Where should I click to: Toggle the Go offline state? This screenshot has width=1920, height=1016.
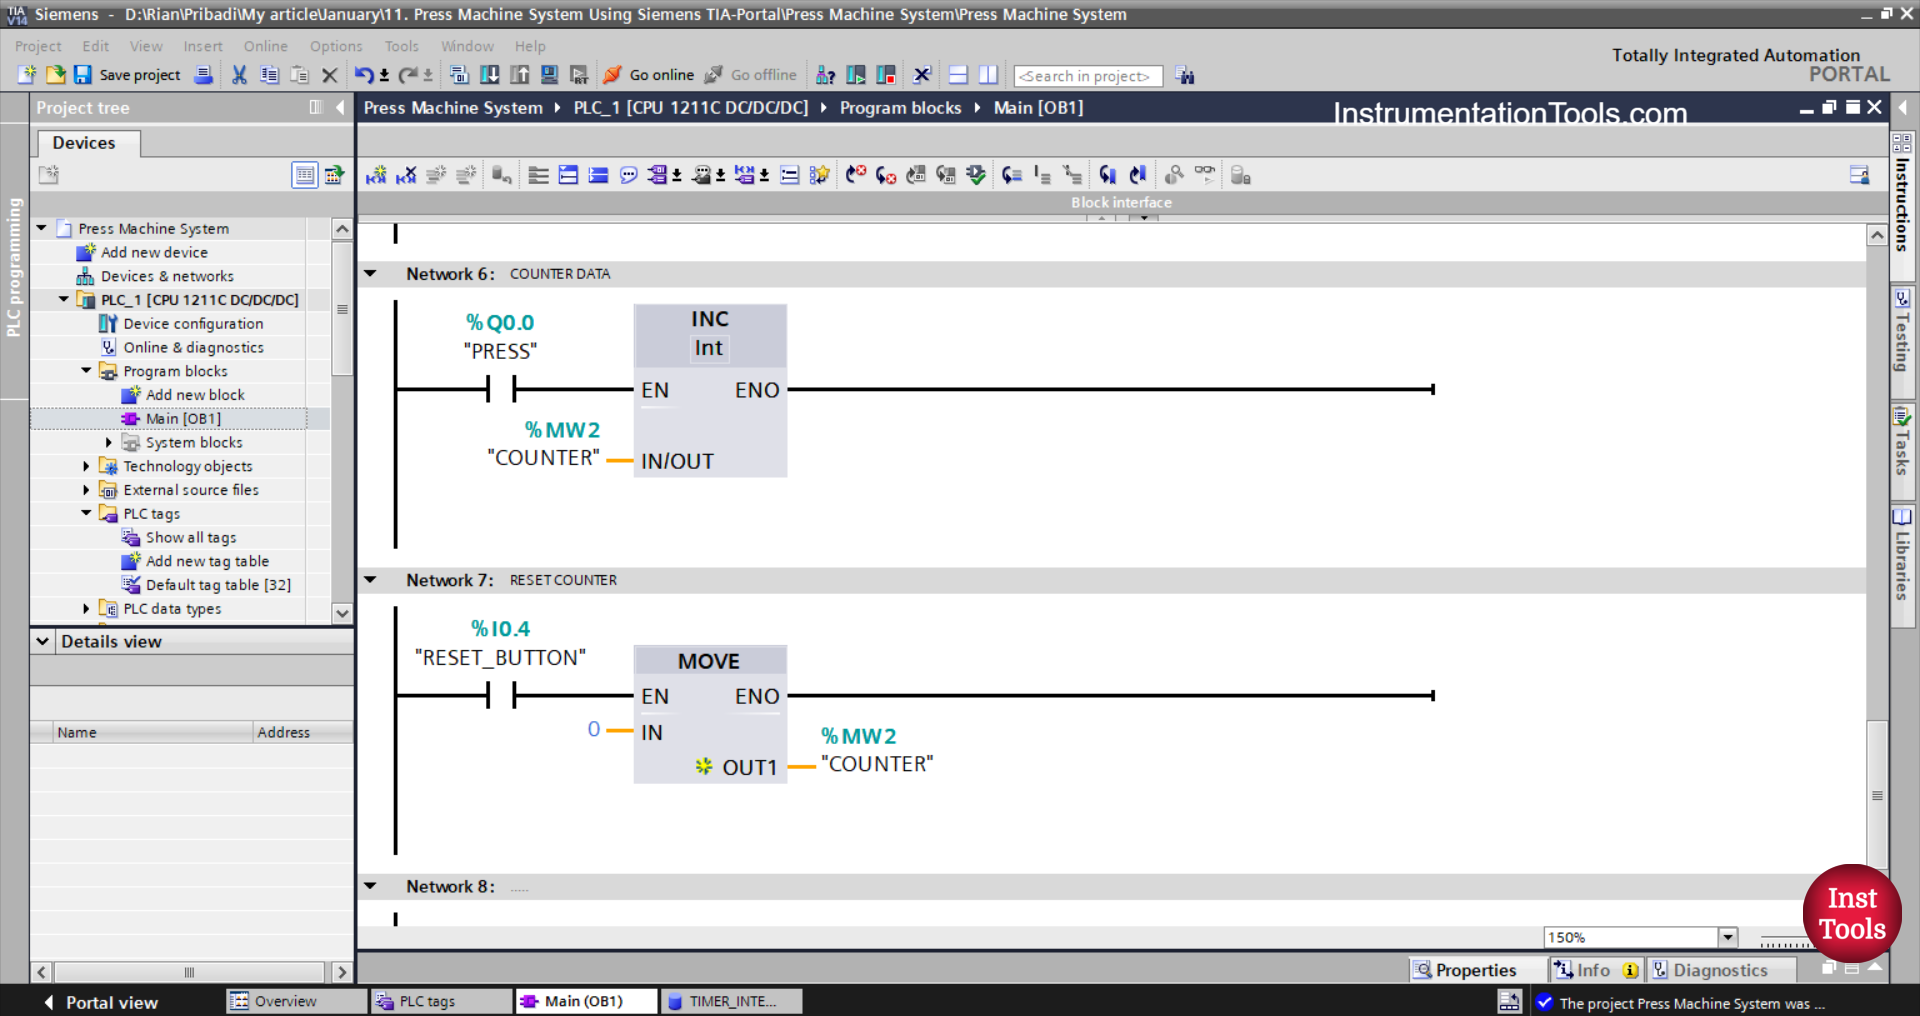763,75
